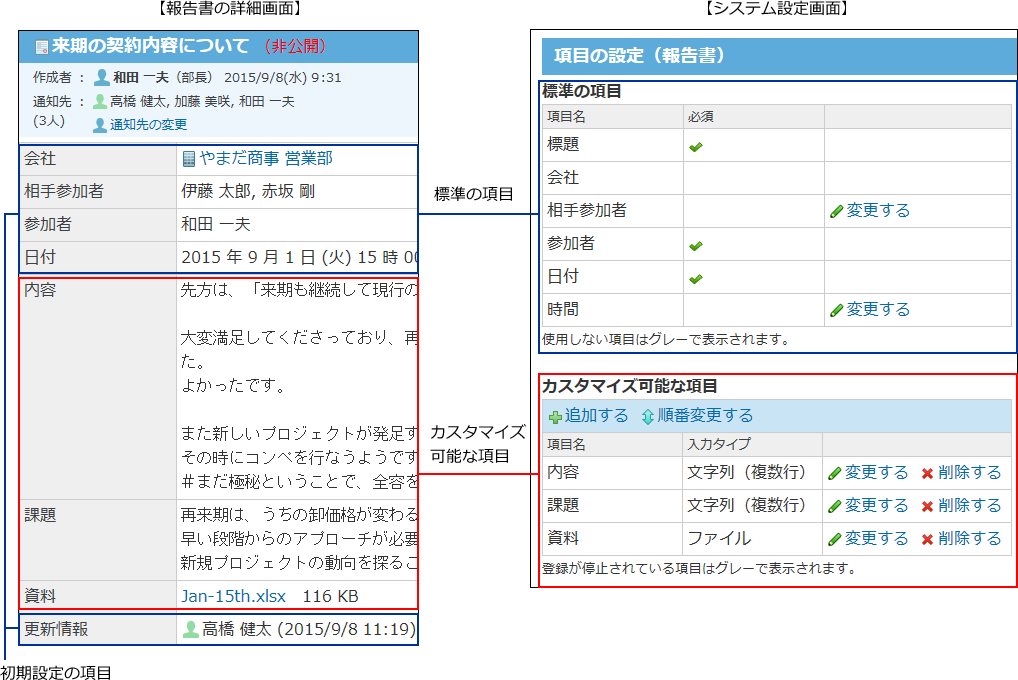Click the pencil icon in the 時間 row
This screenshot has width=1018, height=680.
tap(836, 310)
